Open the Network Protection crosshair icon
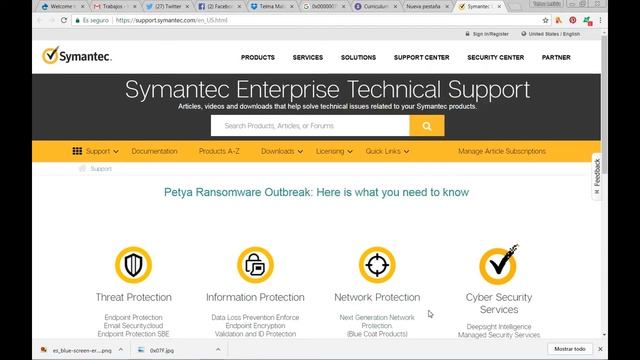640x360 pixels. 377,265
